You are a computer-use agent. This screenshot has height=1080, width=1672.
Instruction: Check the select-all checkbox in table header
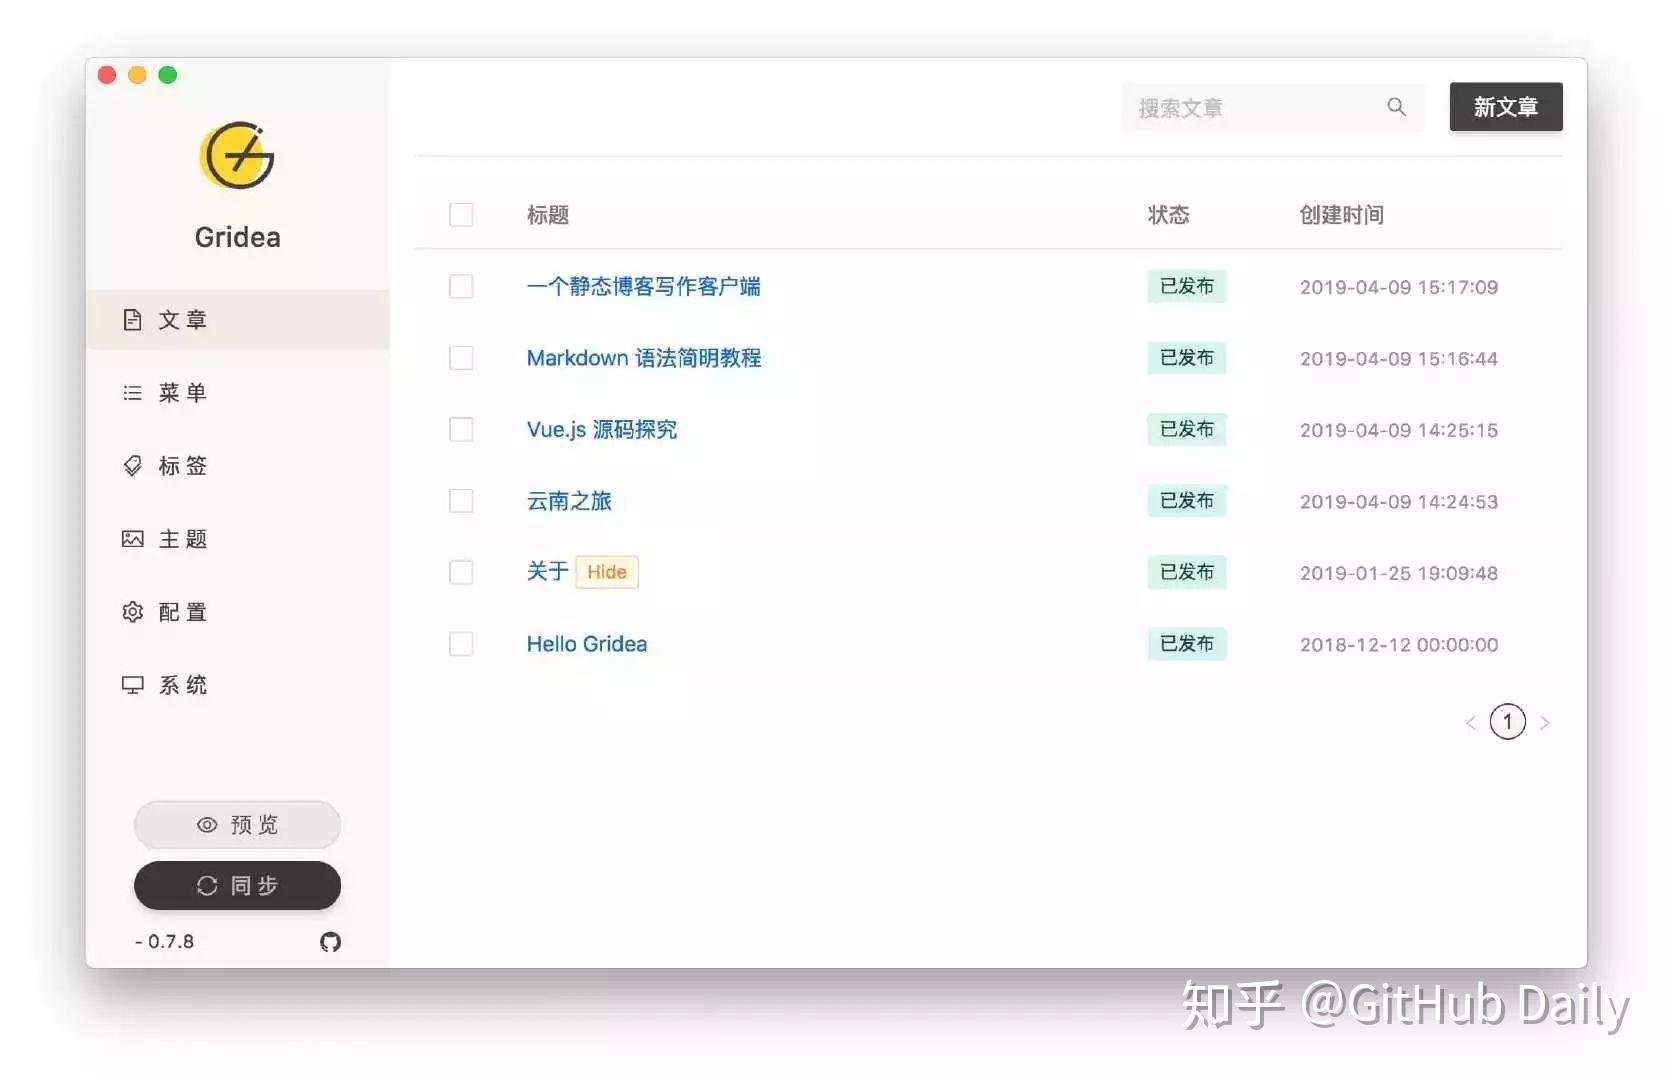pyautogui.click(x=461, y=214)
